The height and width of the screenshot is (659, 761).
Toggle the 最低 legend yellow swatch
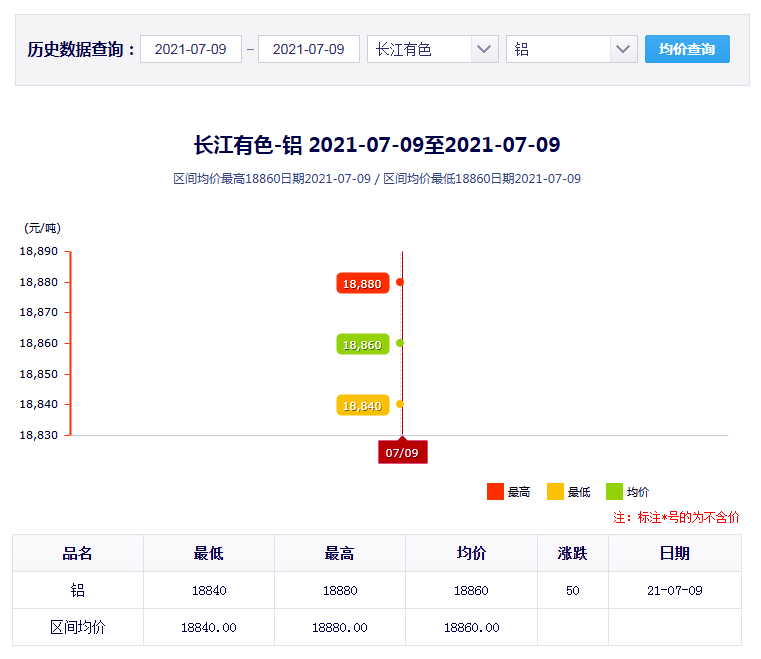[555, 492]
